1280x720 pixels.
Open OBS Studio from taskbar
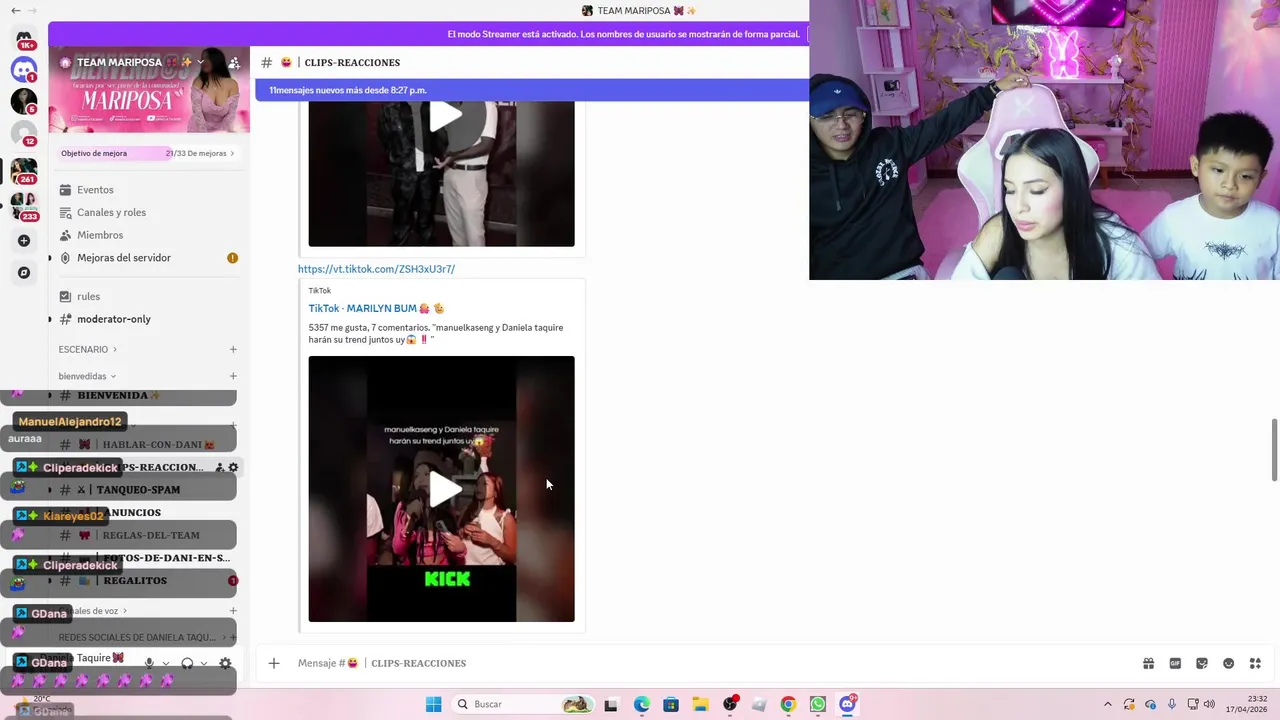pyautogui.click(x=729, y=704)
